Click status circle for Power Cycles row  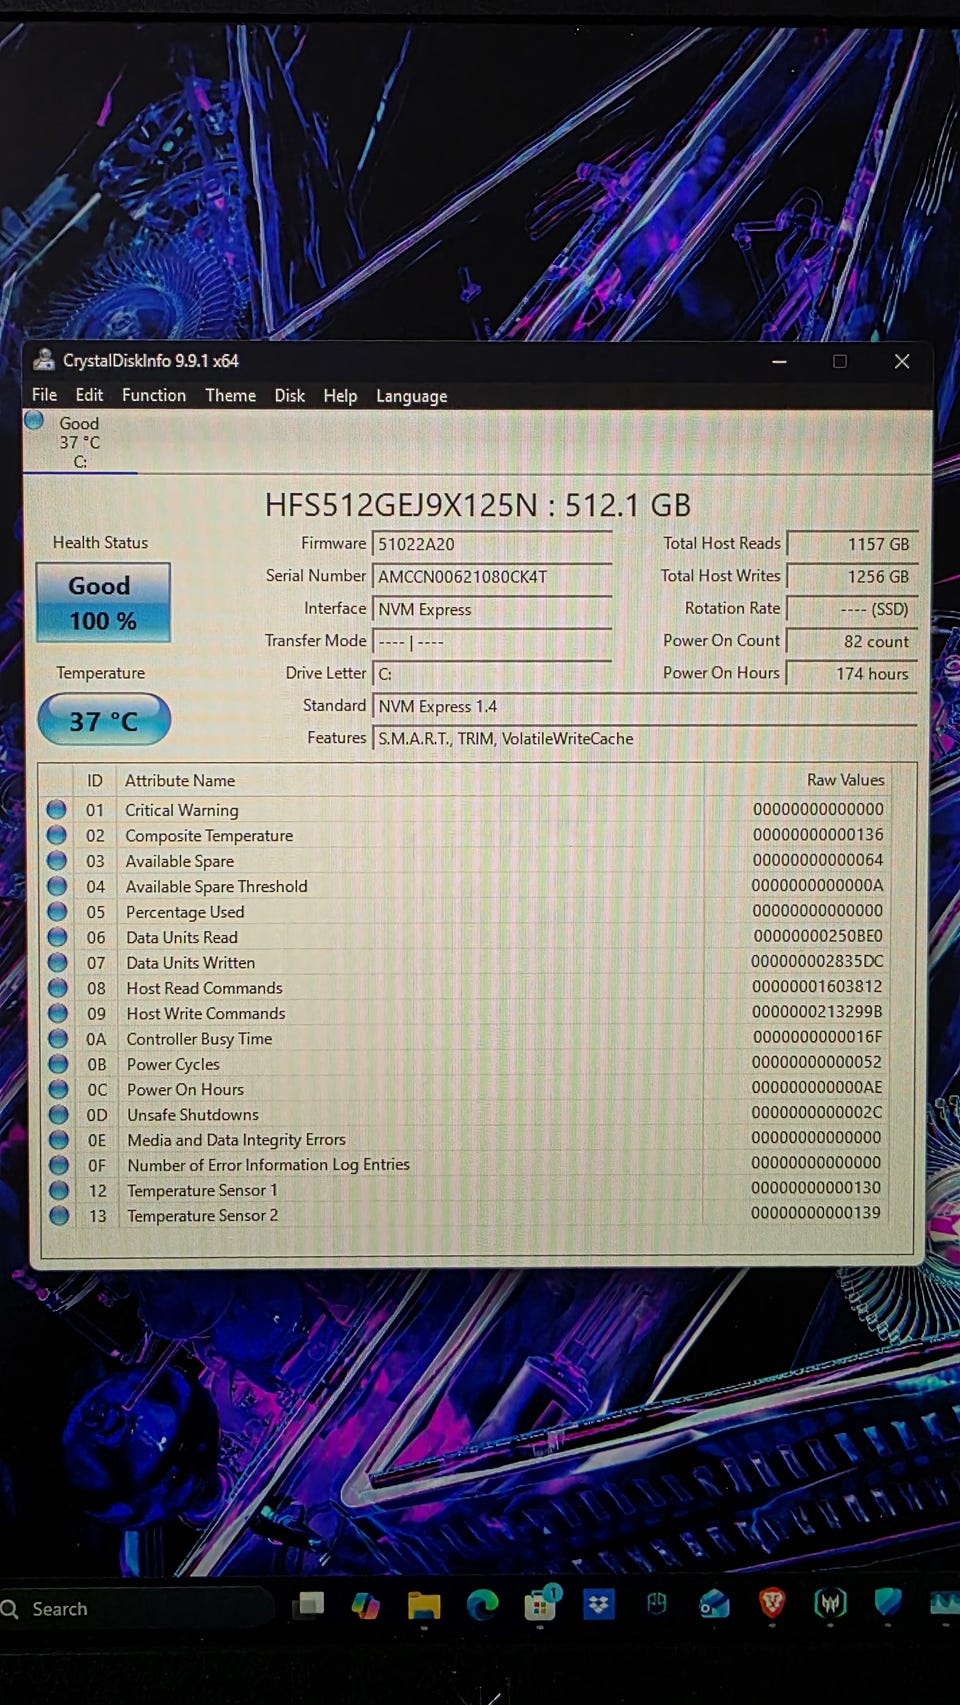[x=58, y=1064]
